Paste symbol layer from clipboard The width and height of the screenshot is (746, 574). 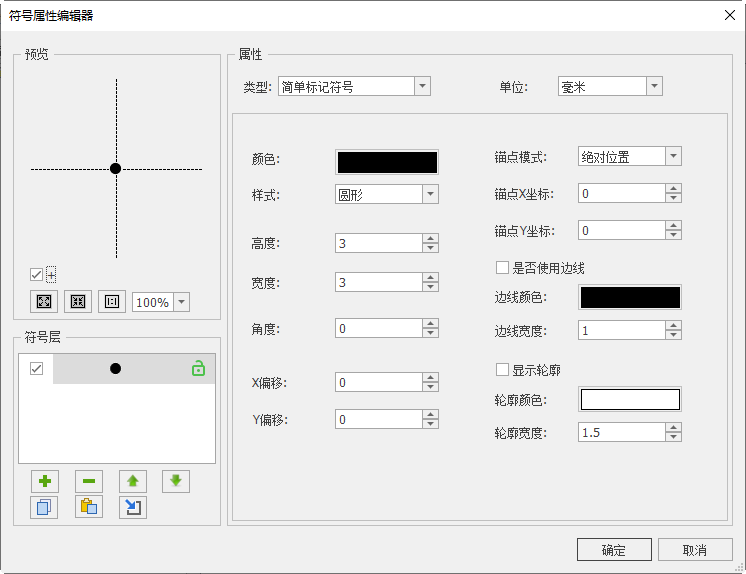tap(88, 507)
